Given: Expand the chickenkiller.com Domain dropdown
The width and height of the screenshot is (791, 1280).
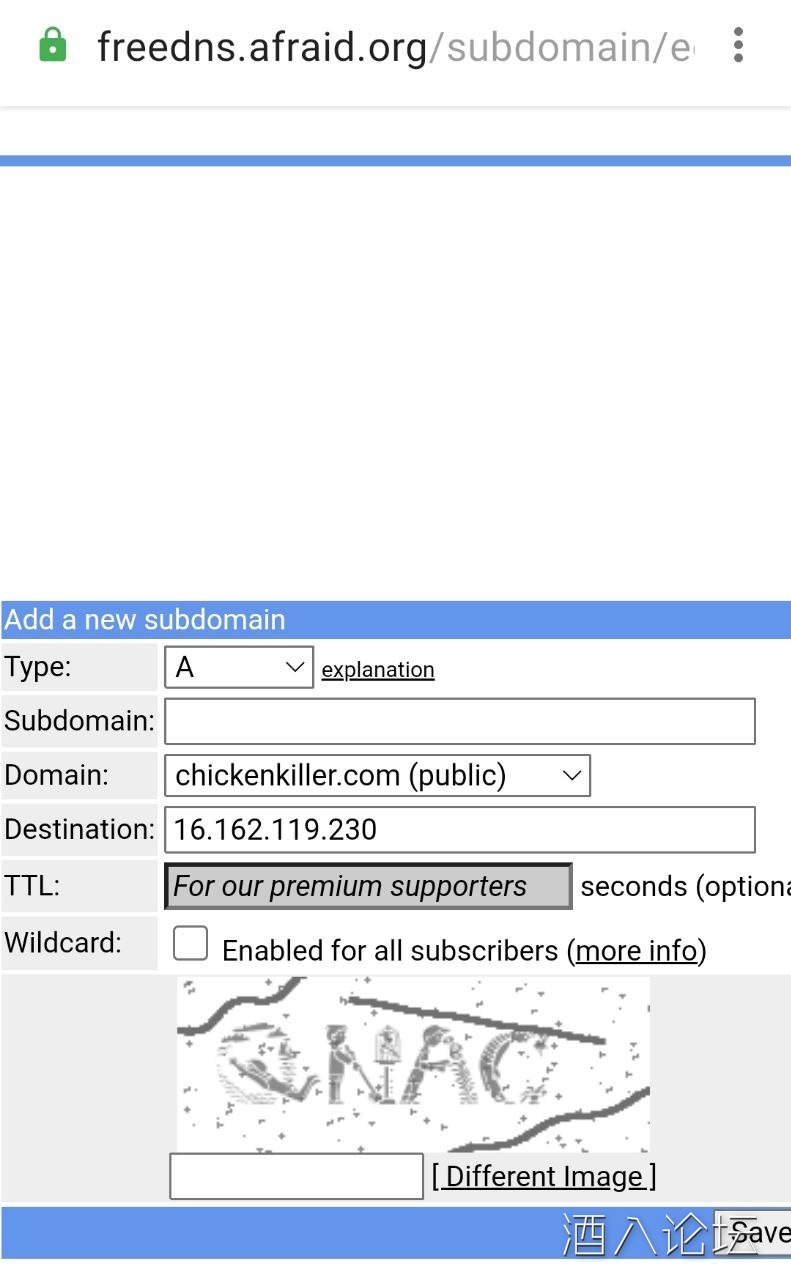Looking at the screenshot, I should coord(377,775).
